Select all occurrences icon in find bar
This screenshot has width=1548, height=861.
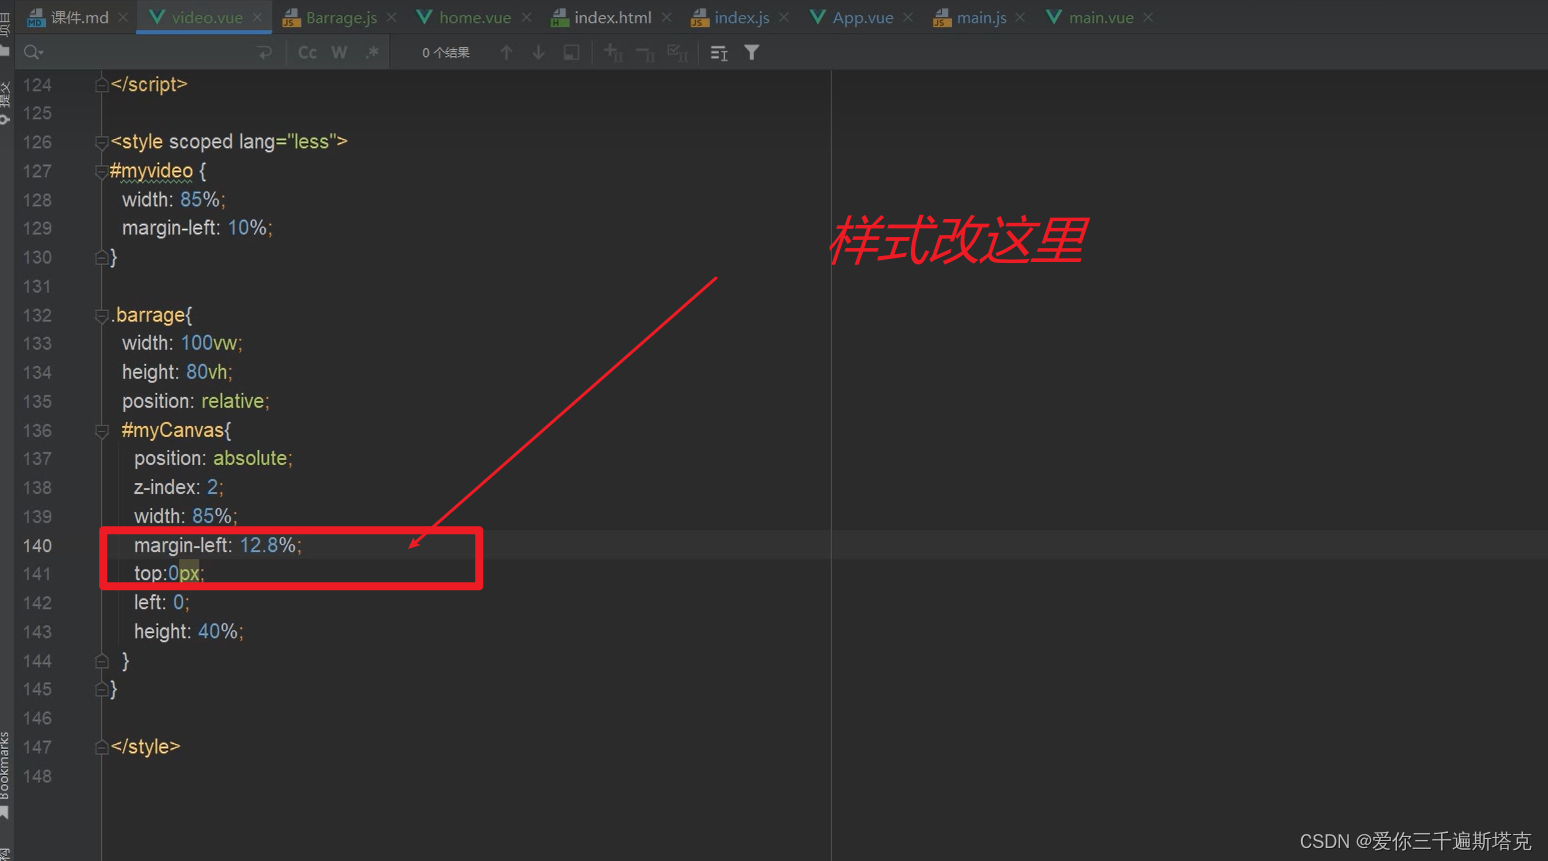pyautogui.click(x=677, y=52)
